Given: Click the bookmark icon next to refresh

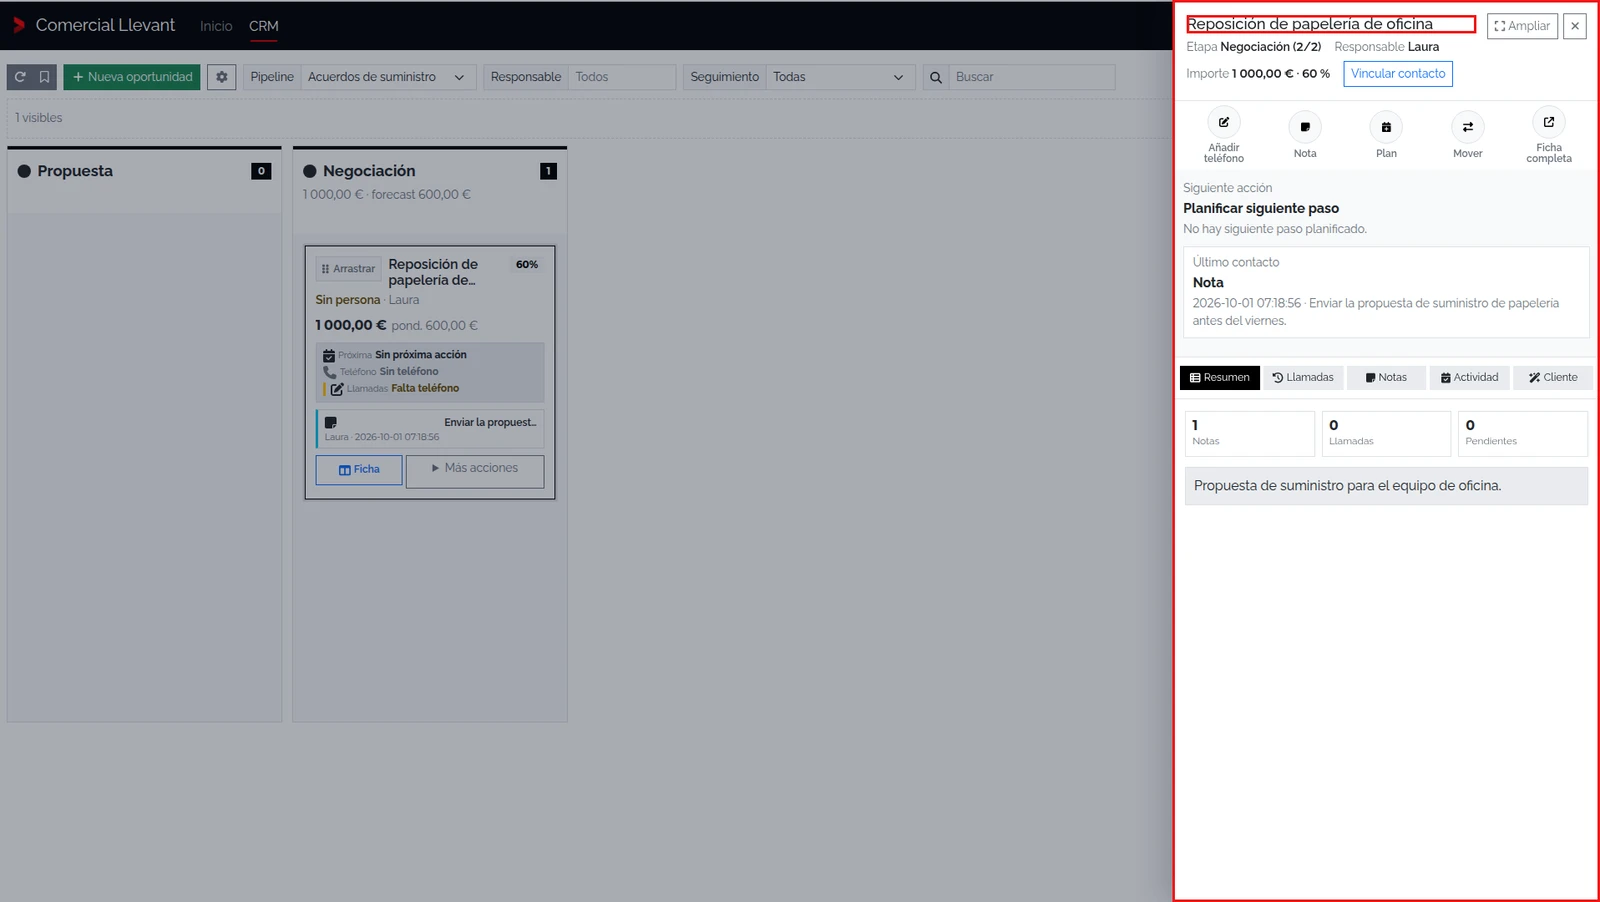Looking at the screenshot, I should [x=44, y=77].
